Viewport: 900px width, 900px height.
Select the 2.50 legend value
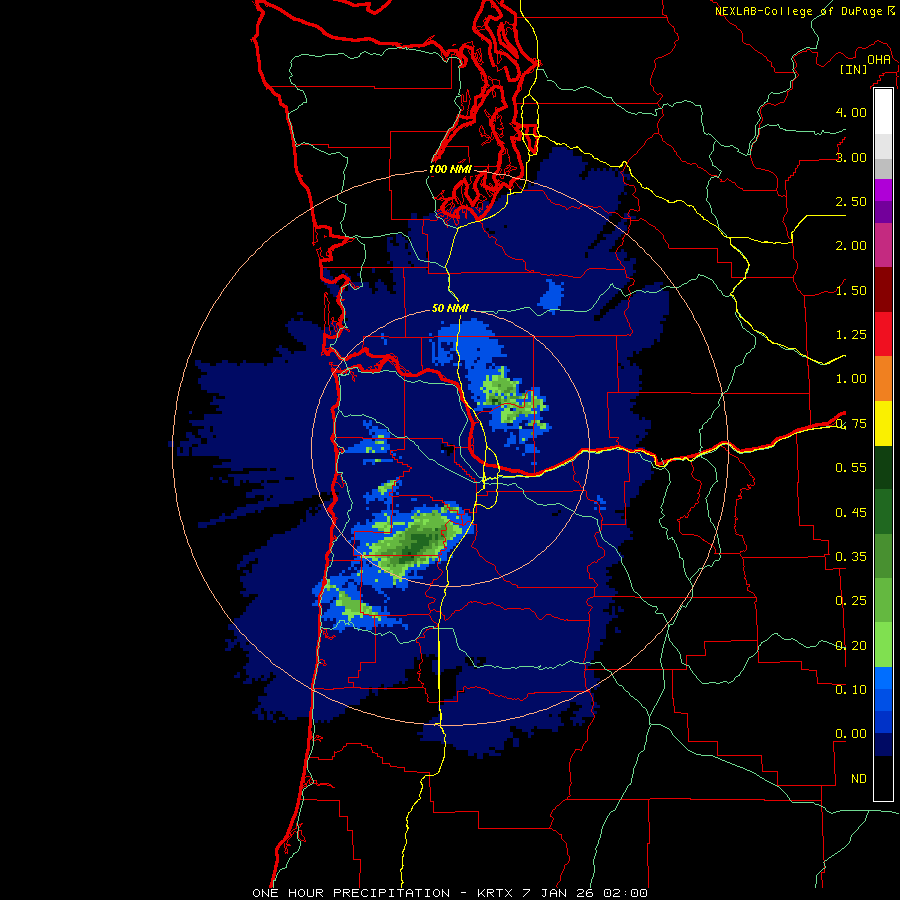(851, 201)
